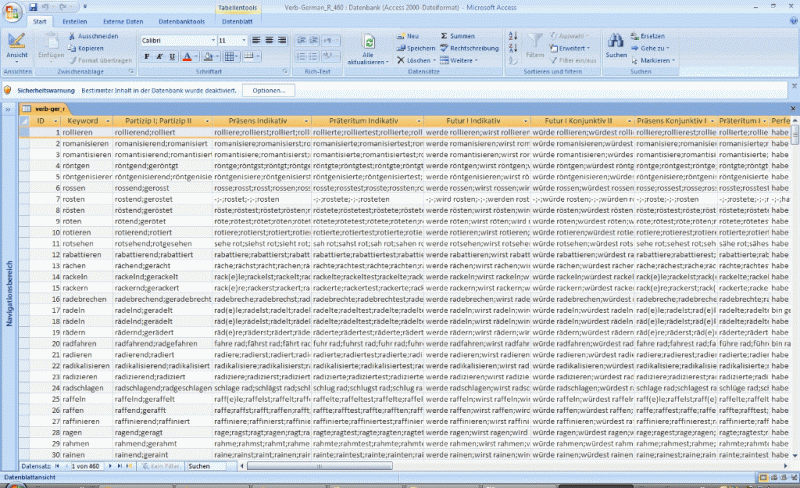The image size is (800, 488).
Task: Open Markieren dropdown
Action: pyautogui.click(x=653, y=60)
